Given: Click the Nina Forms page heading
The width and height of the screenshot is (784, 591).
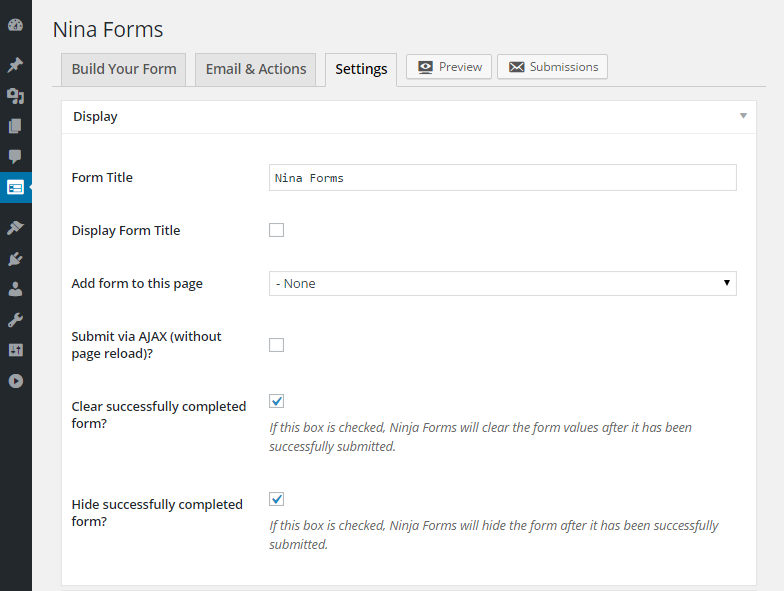Looking at the screenshot, I should coord(108,30).
